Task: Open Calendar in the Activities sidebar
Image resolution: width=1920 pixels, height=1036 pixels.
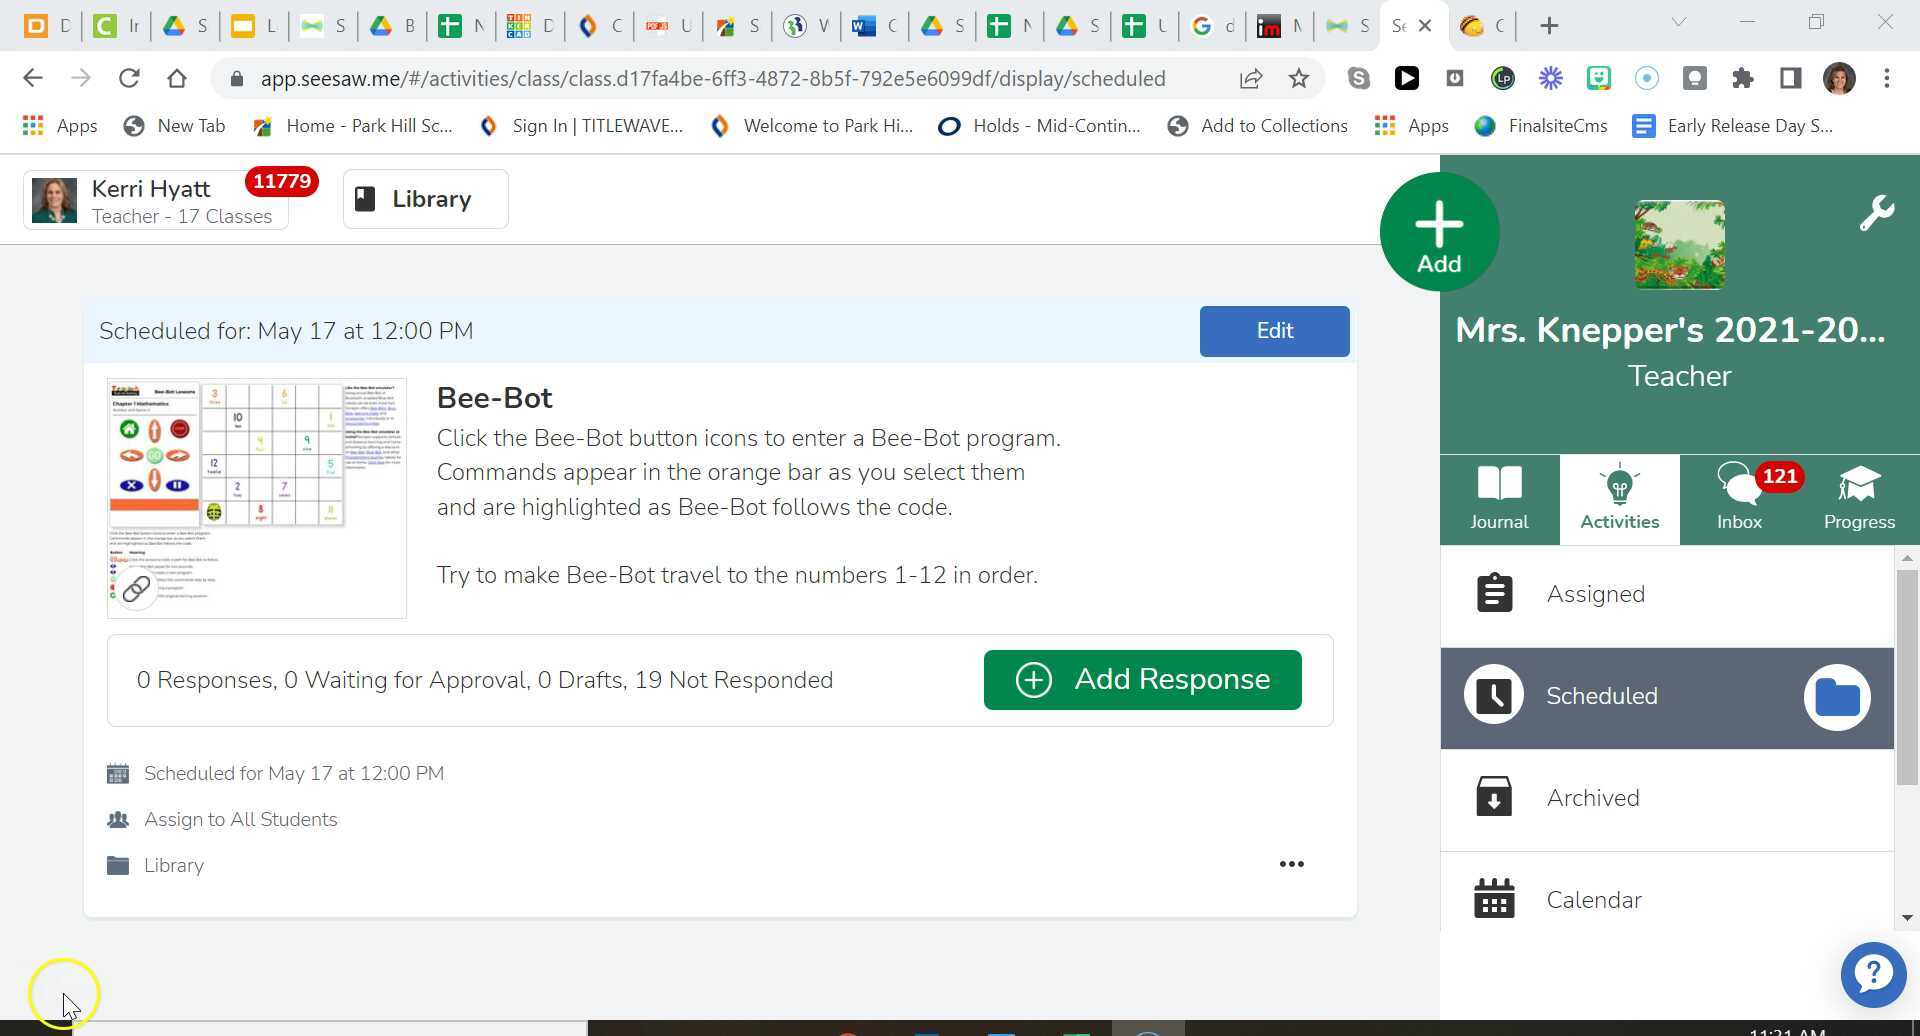Action: coord(1593,899)
